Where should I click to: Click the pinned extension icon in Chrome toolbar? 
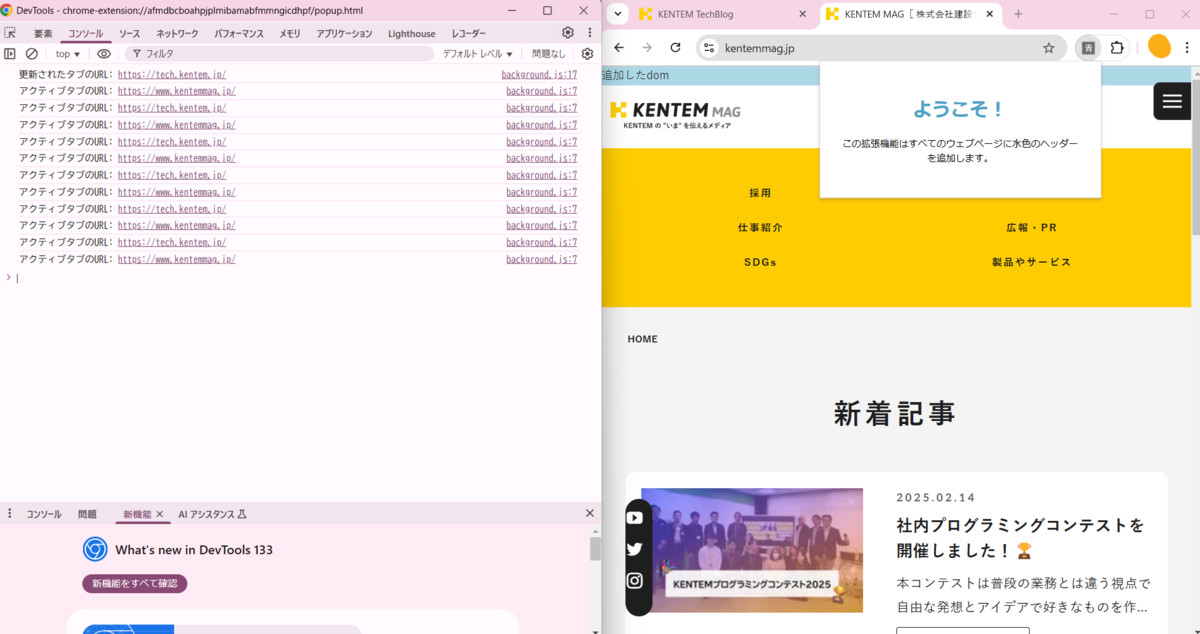[1088, 48]
